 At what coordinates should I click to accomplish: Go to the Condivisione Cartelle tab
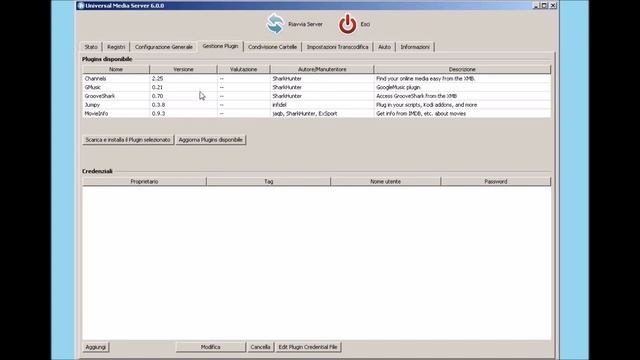coord(273,47)
